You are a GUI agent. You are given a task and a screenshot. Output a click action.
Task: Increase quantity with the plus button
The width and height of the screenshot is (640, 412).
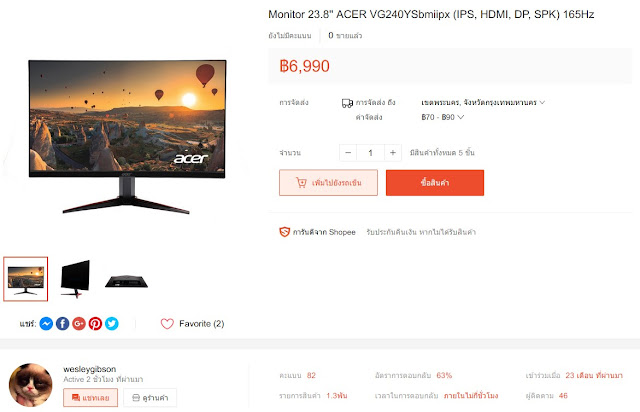pyautogui.click(x=393, y=153)
